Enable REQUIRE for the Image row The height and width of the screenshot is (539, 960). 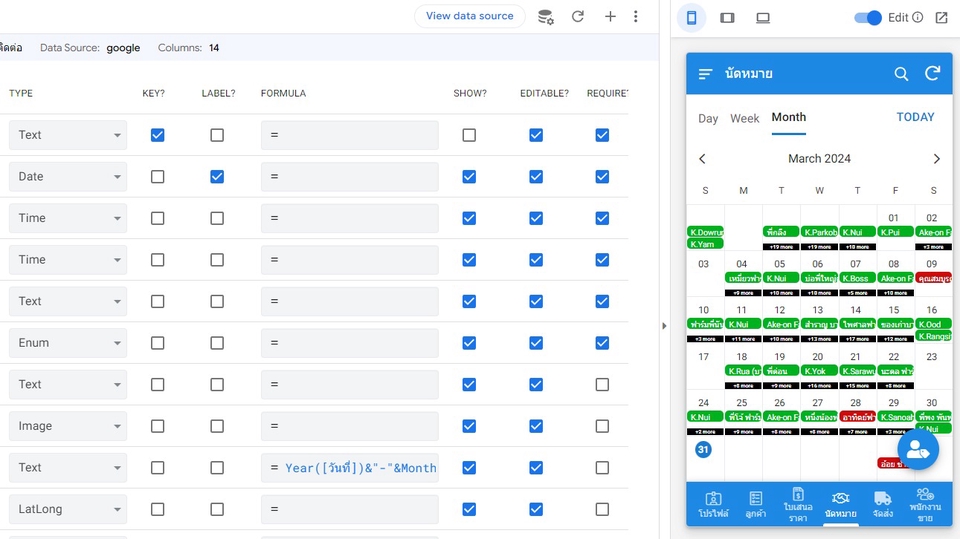coord(602,426)
